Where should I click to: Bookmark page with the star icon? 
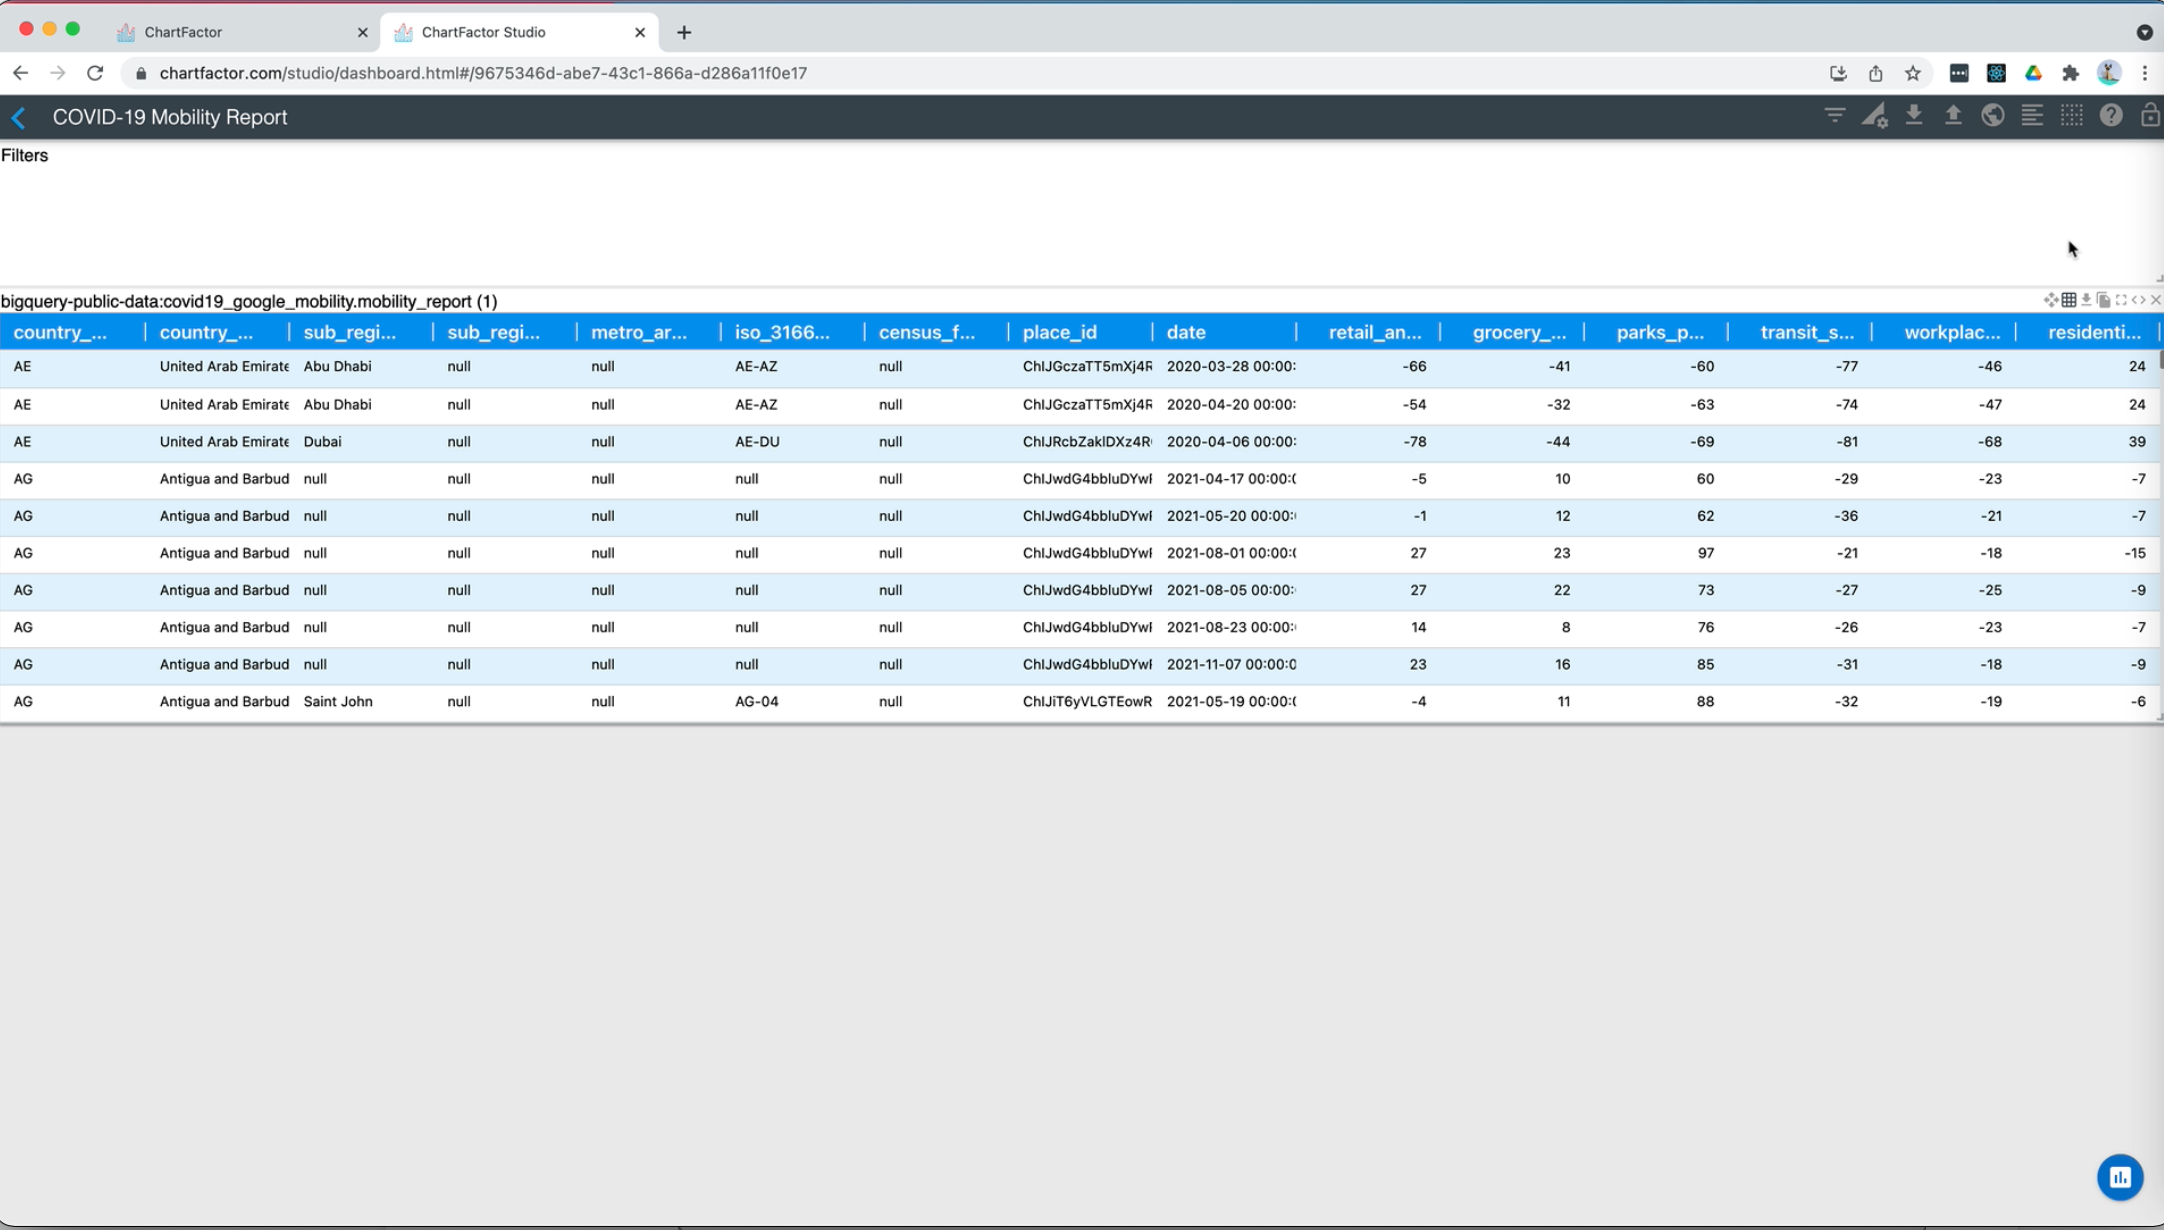pyautogui.click(x=1912, y=73)
